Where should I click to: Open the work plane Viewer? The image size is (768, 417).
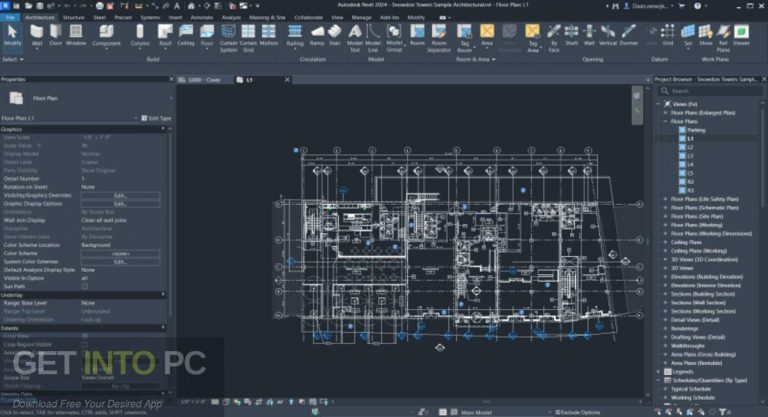pos(741,35)
